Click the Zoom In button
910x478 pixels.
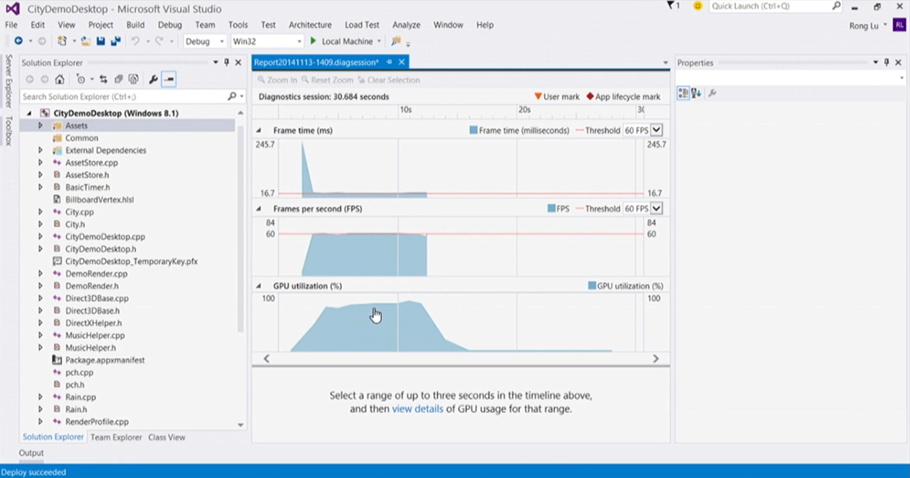277,80
